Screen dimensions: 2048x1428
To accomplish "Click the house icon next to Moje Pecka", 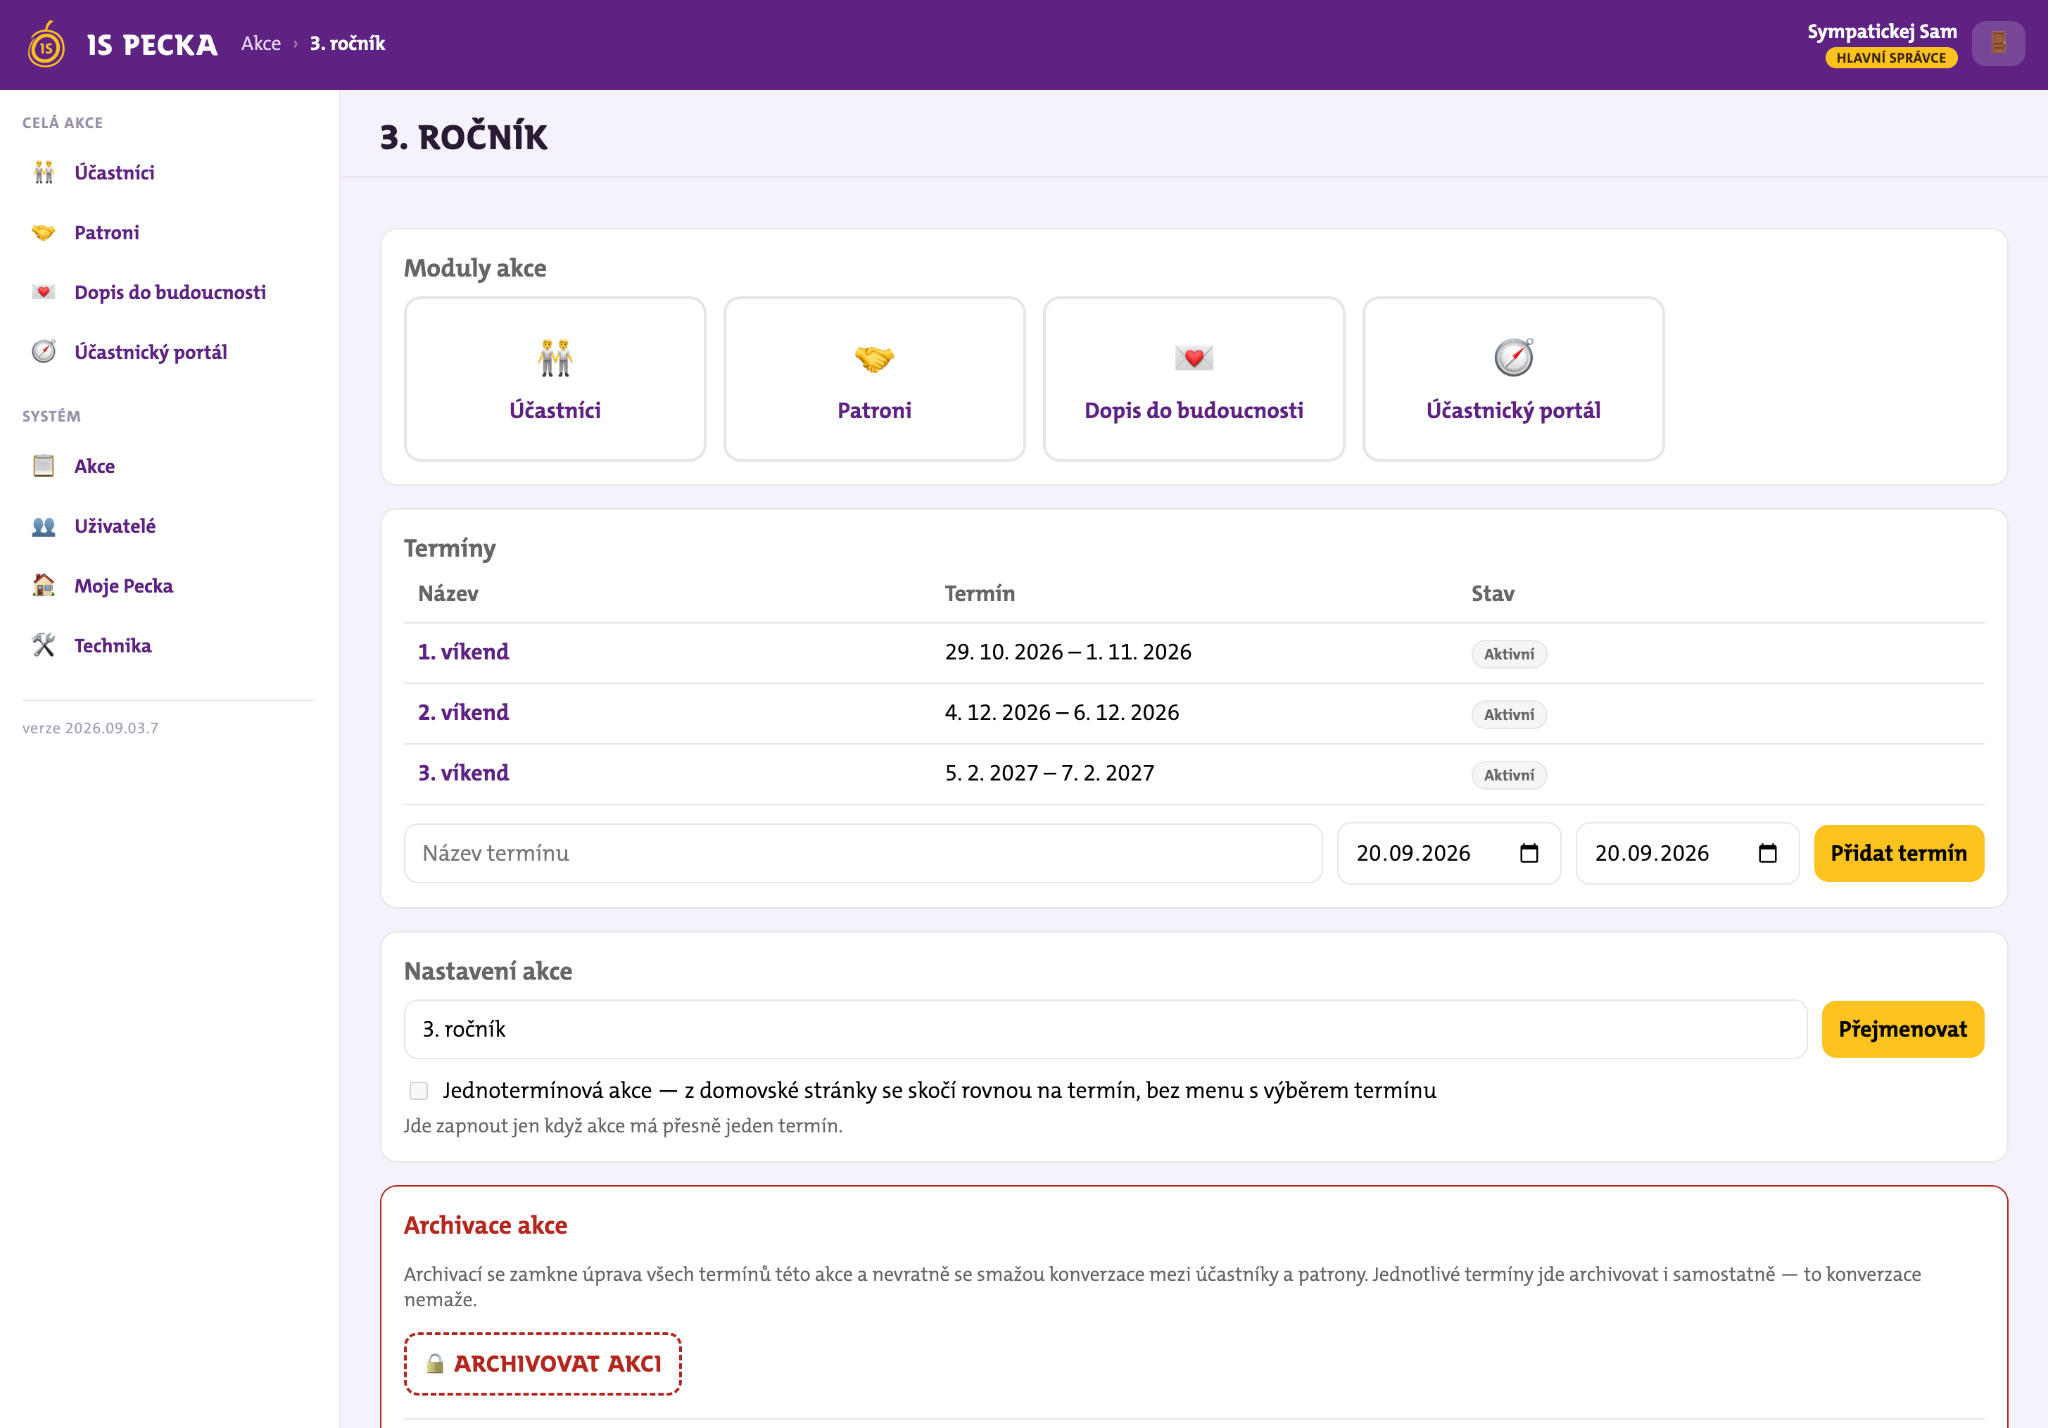I will click(43, 585).
